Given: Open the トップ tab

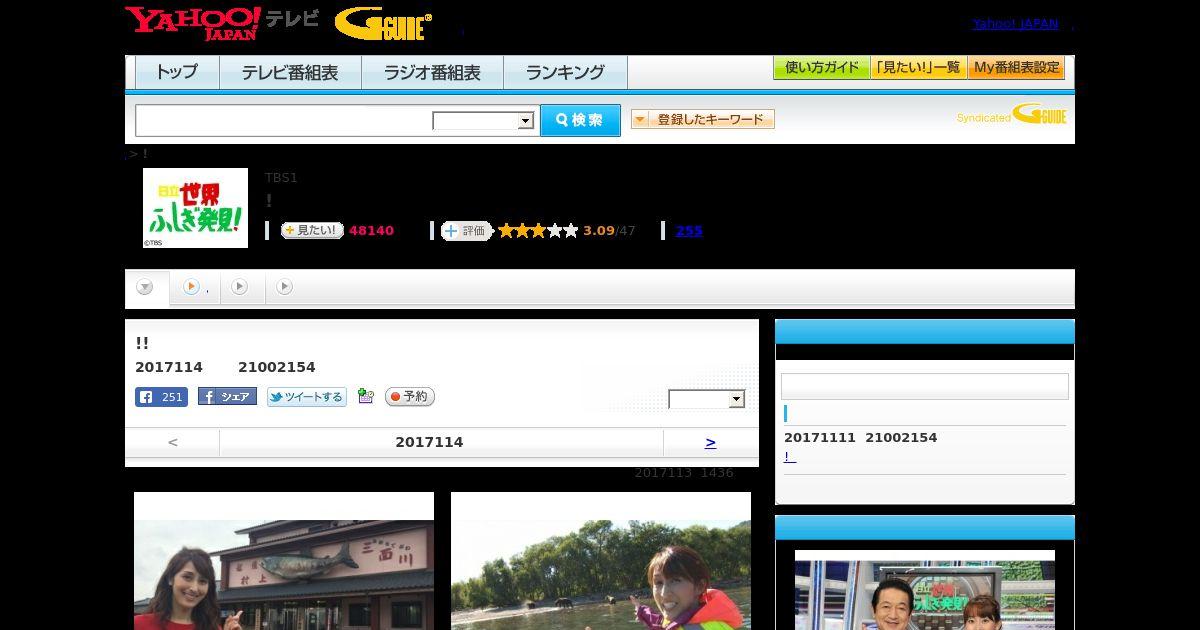Looking at the screenshot, I should point(177,72).
